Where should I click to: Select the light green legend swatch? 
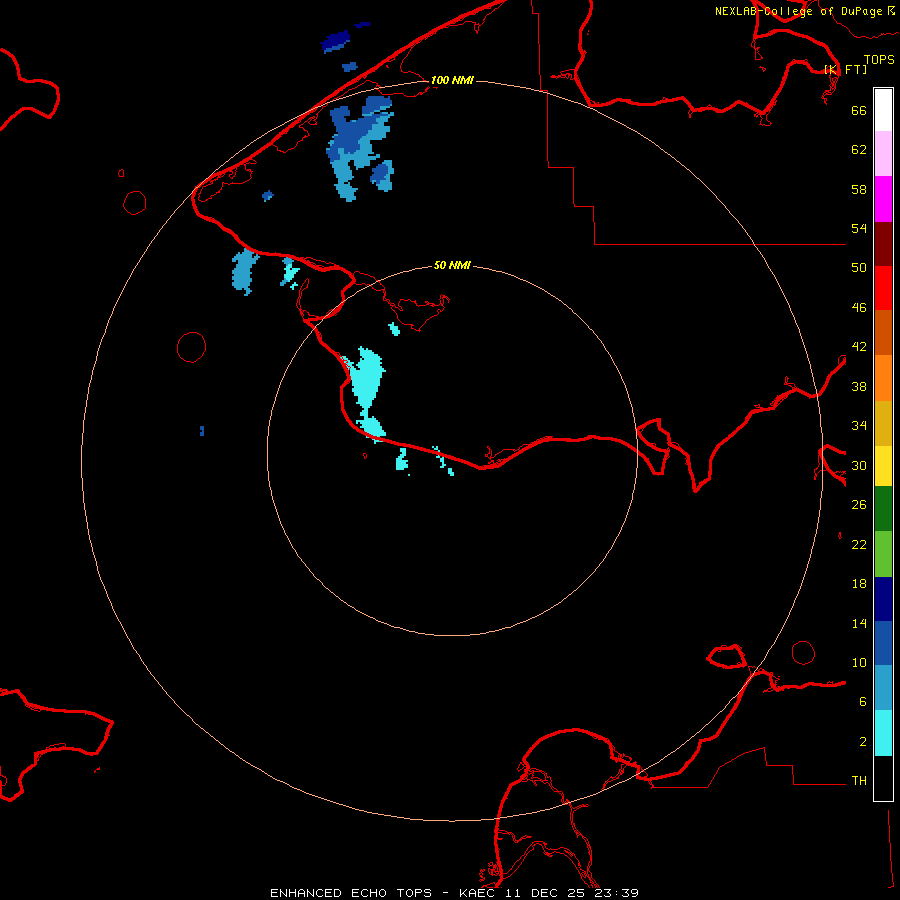point(883,554)
